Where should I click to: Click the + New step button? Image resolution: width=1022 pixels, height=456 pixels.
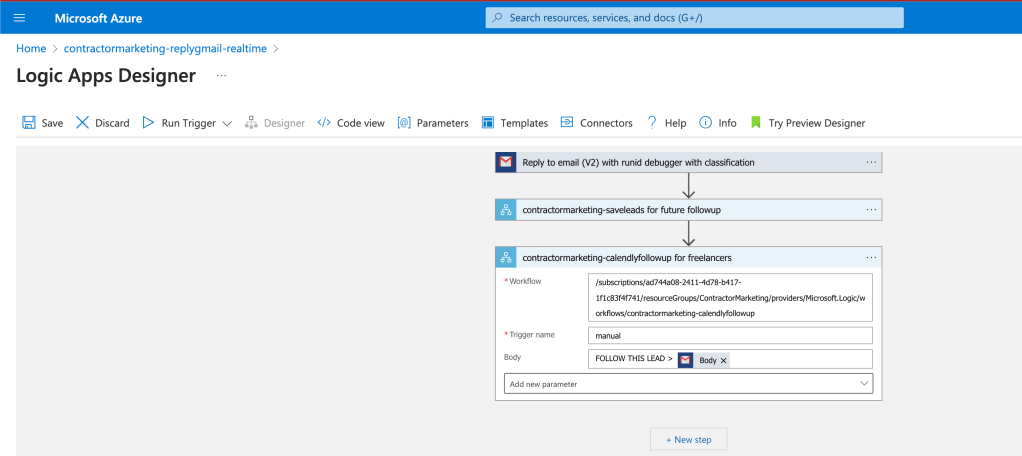[x=688, y=440]
